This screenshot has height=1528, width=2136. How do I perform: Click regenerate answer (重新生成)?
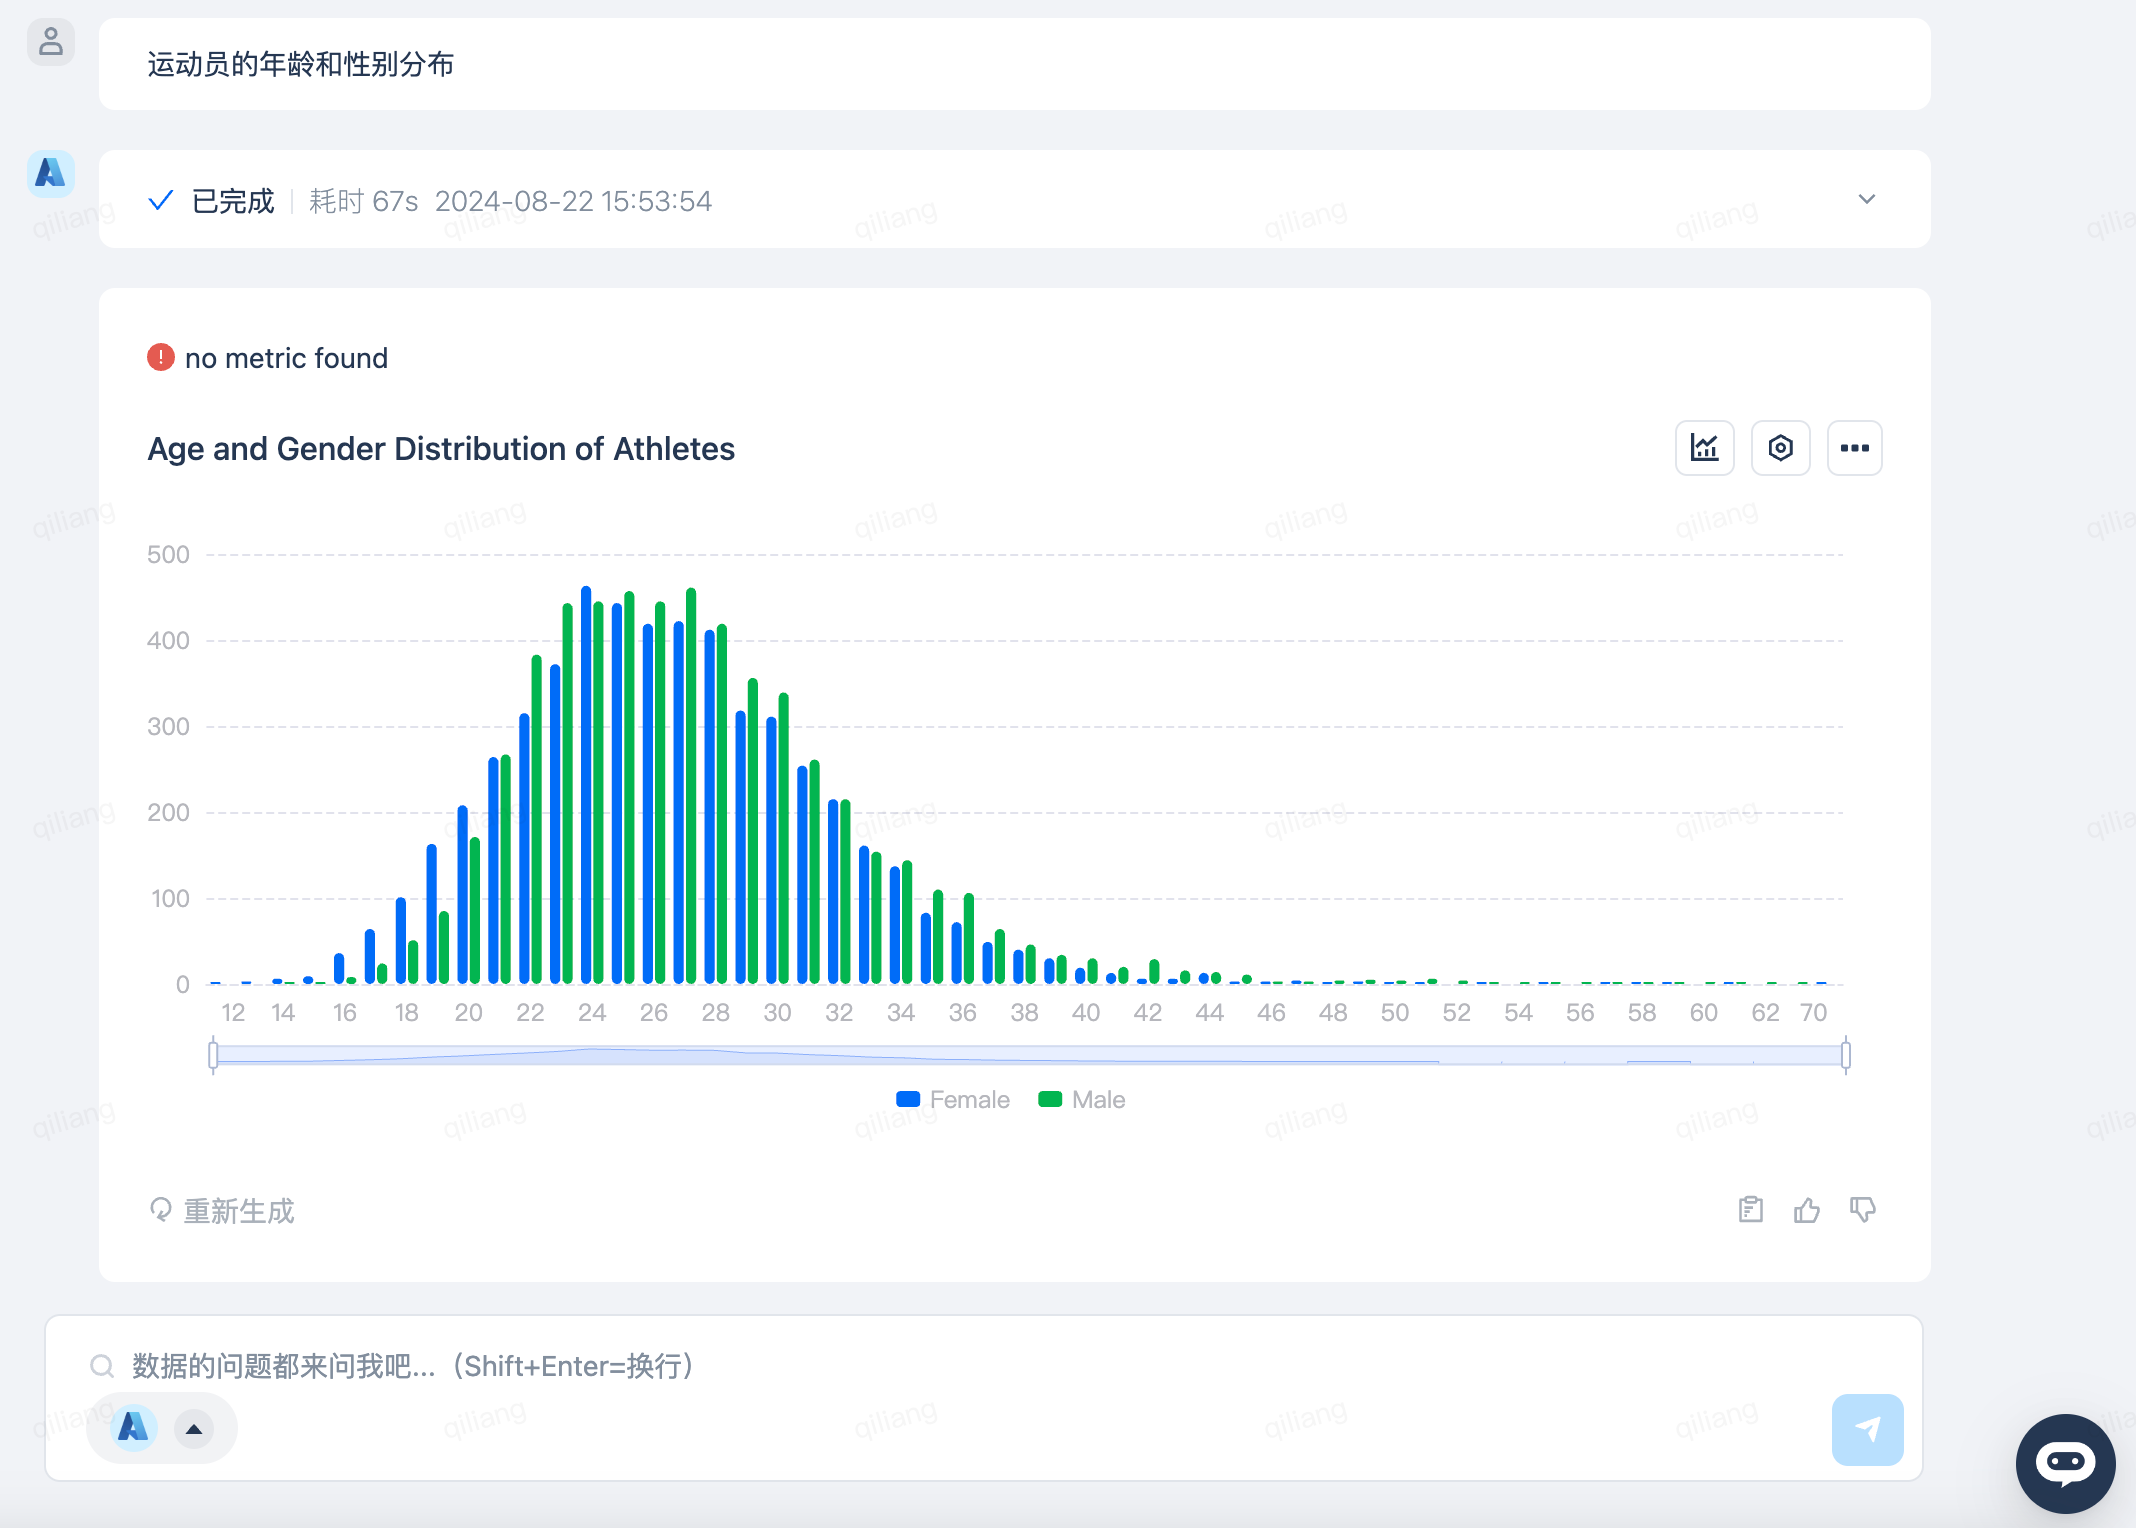tap(222, 1211)
